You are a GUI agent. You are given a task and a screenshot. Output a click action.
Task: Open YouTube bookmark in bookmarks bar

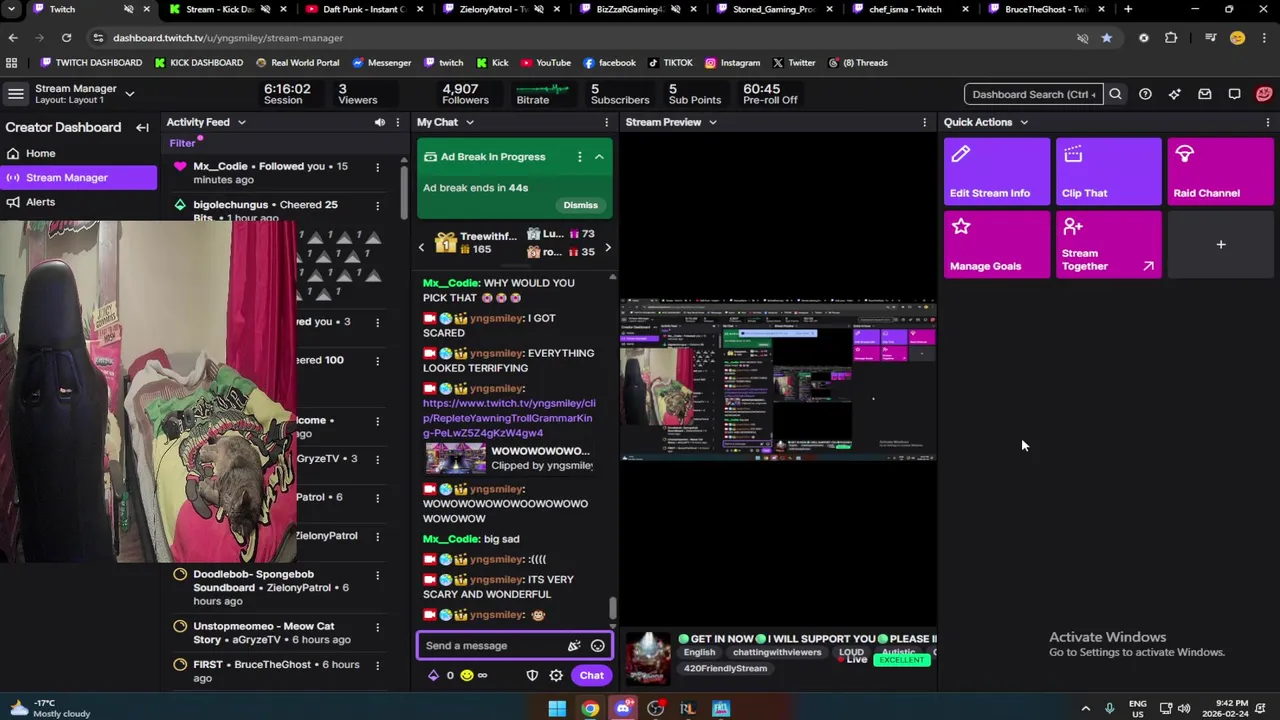[545, 62]
